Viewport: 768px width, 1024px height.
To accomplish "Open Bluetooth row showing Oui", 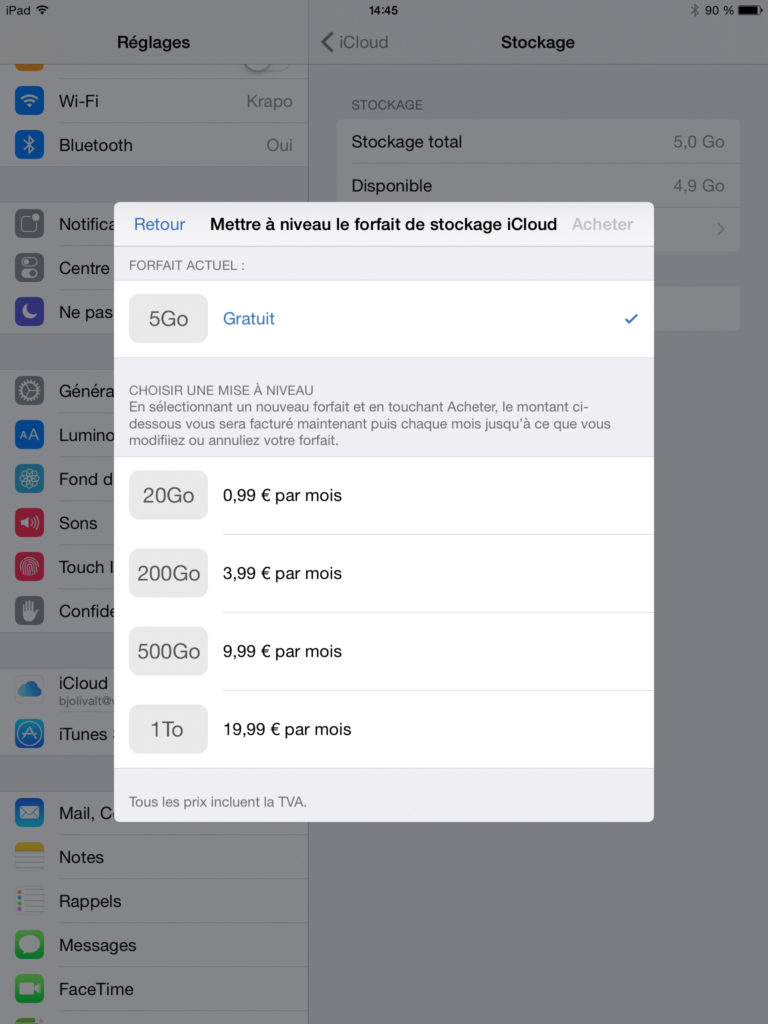I will pos(153,145).
